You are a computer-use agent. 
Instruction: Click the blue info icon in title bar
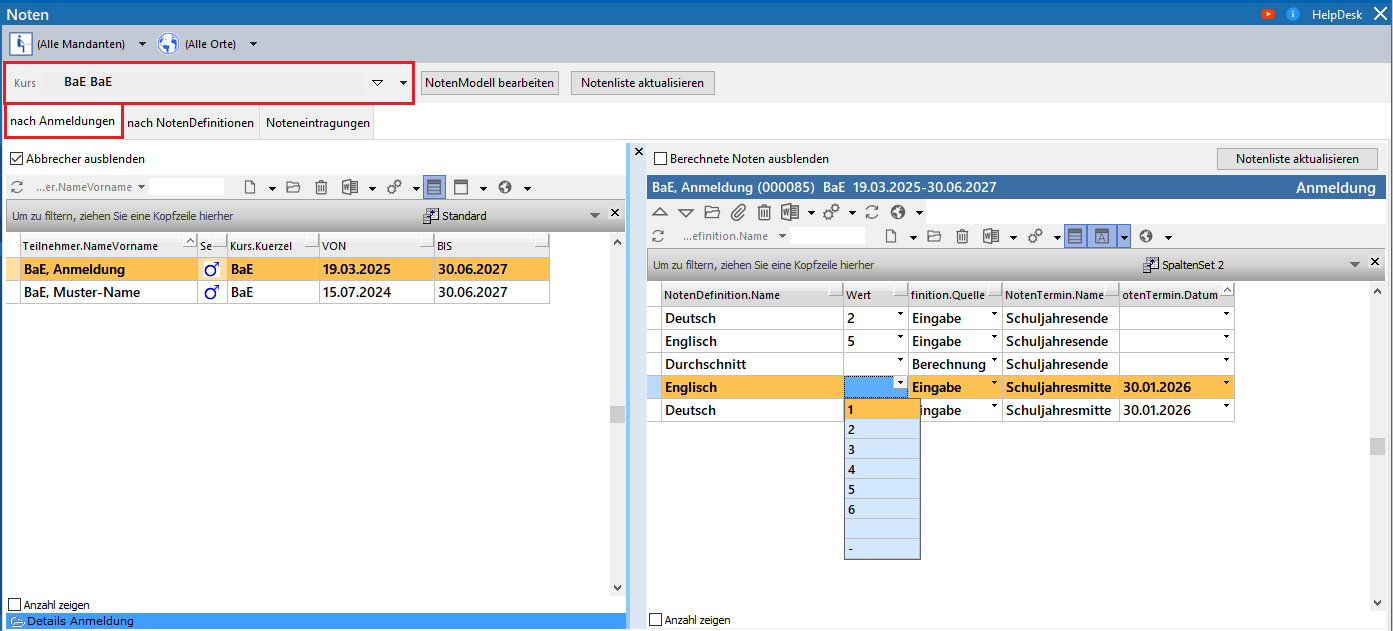coord(1293,14)
